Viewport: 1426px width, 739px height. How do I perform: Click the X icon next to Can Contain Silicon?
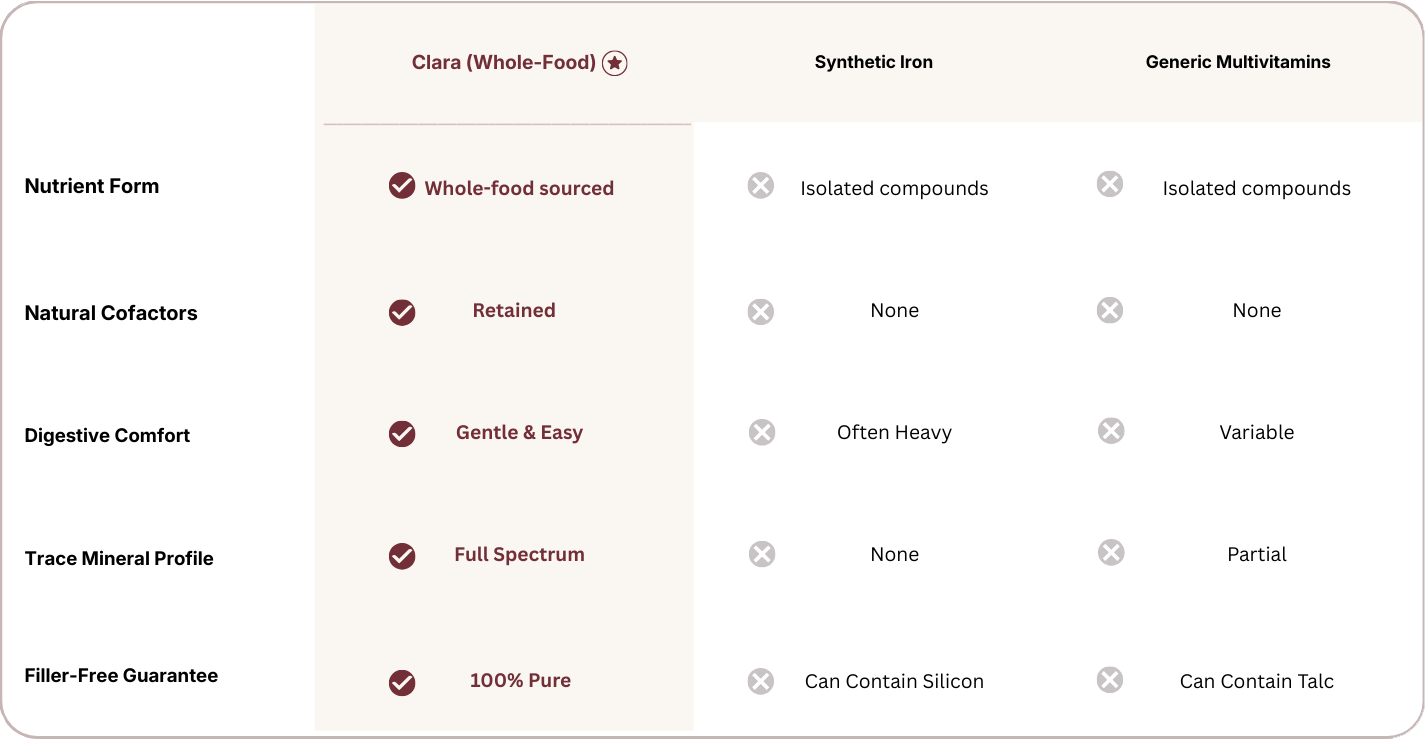pyautogui.click(x=761, y=681)
